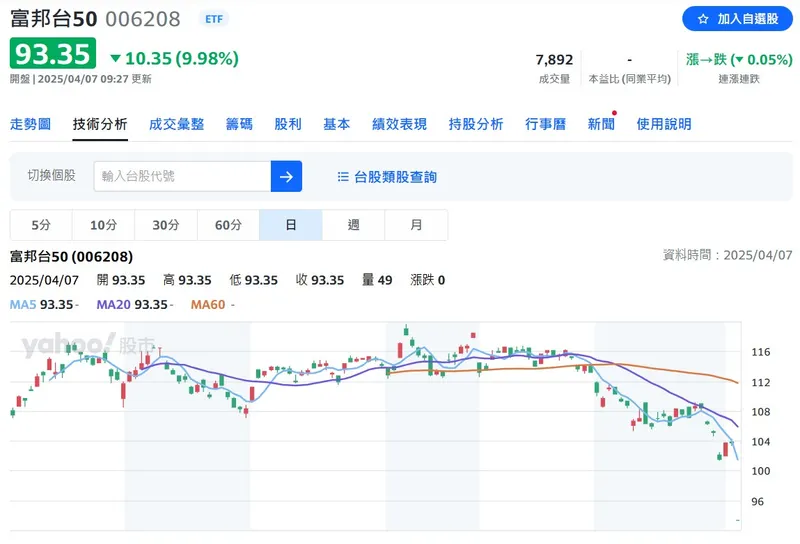Open the 成交彙整 tab
Image resolution: width=800 pixels, height=544 pixels.
(x=176, y=124)
